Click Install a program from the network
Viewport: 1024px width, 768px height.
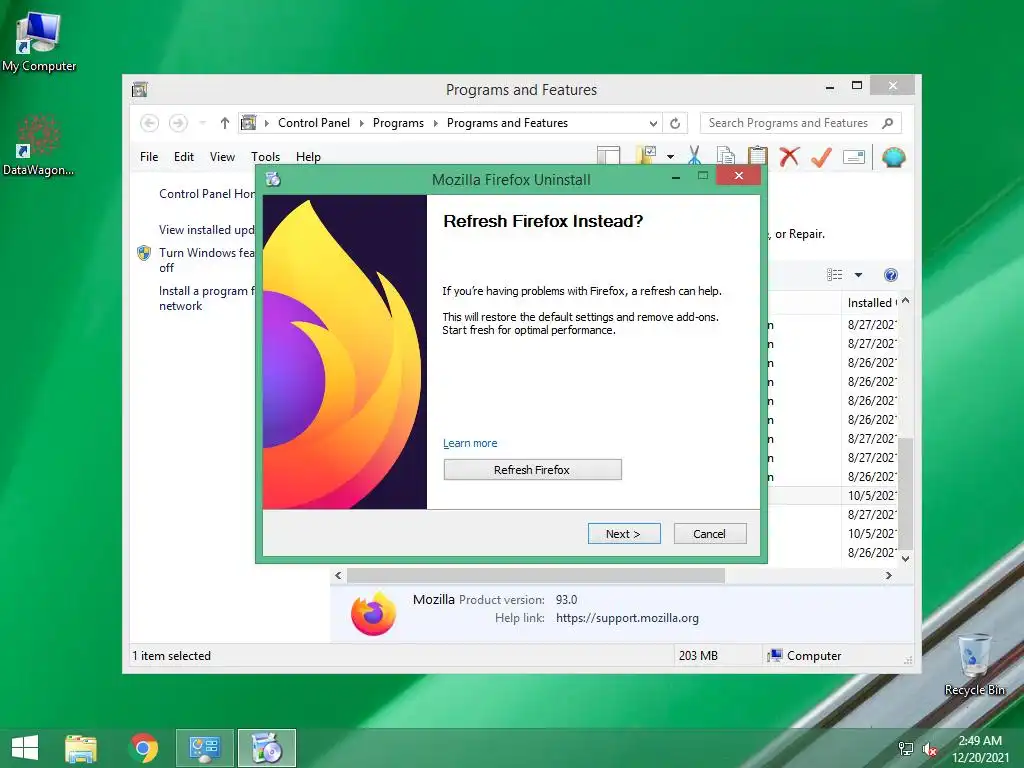(207, 298)
